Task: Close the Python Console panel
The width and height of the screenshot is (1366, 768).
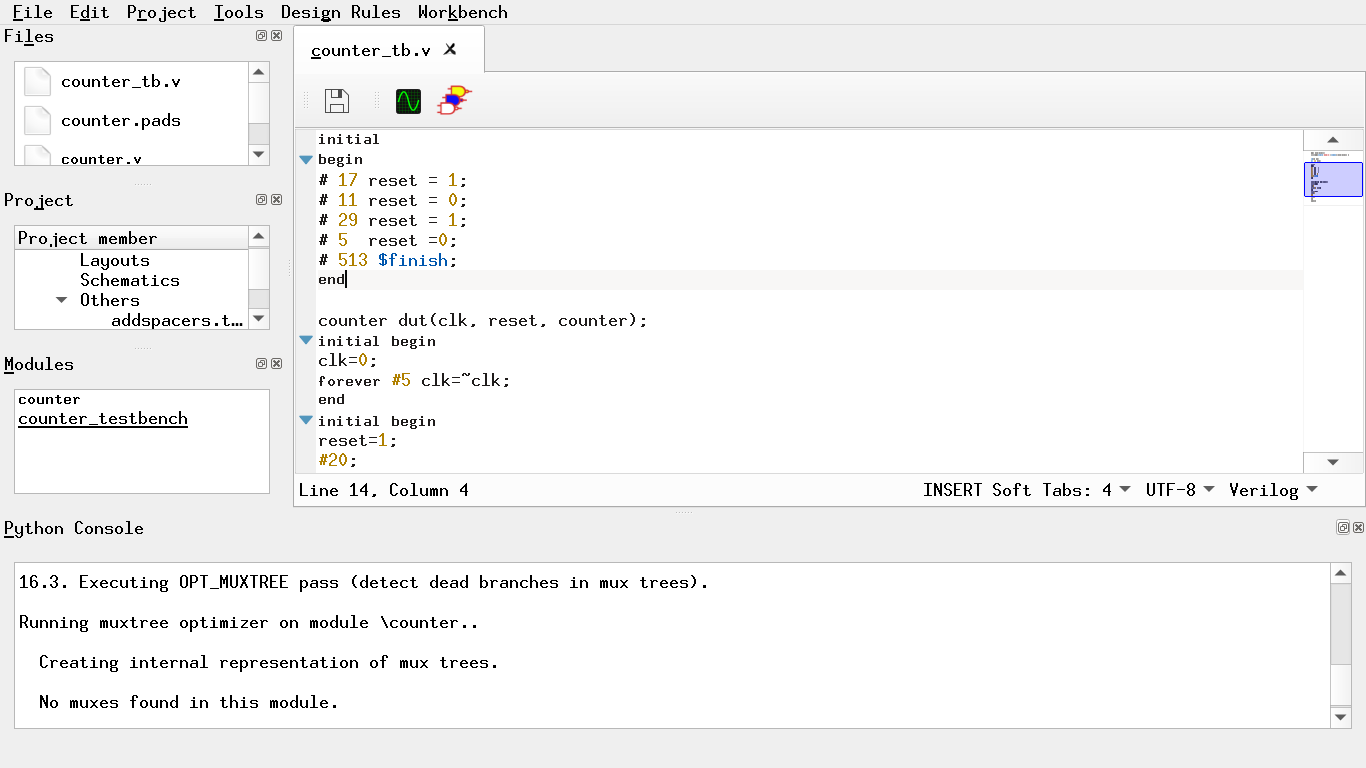Action: [x=1358, y=527]
